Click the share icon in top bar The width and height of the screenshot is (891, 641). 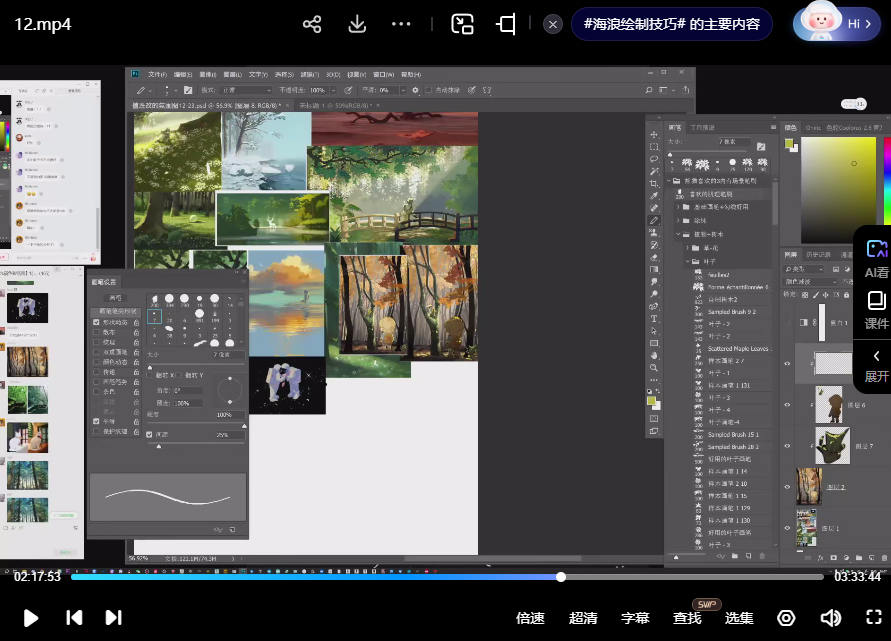click(312, 24)
